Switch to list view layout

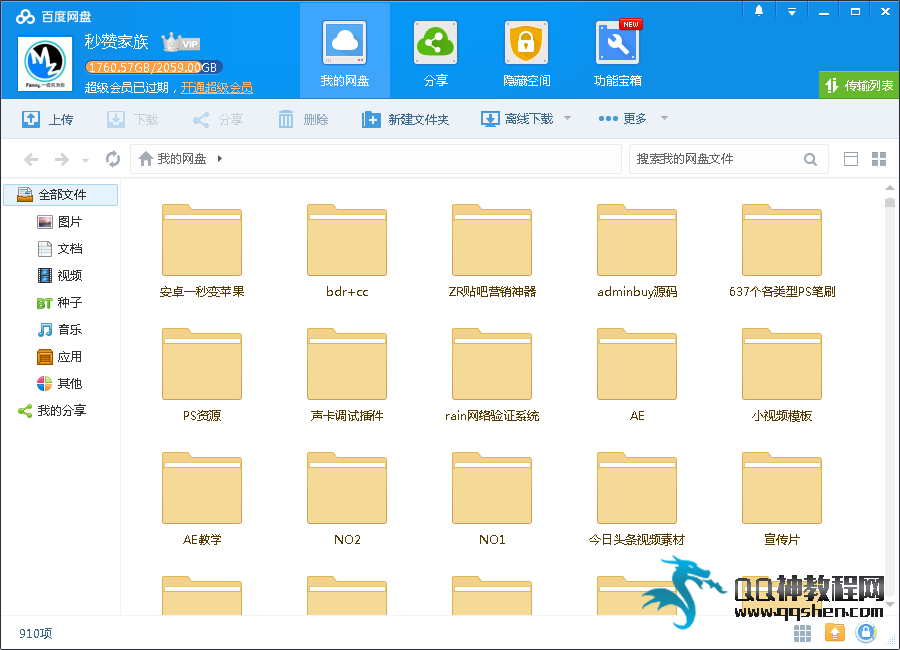tap(851, 159)
